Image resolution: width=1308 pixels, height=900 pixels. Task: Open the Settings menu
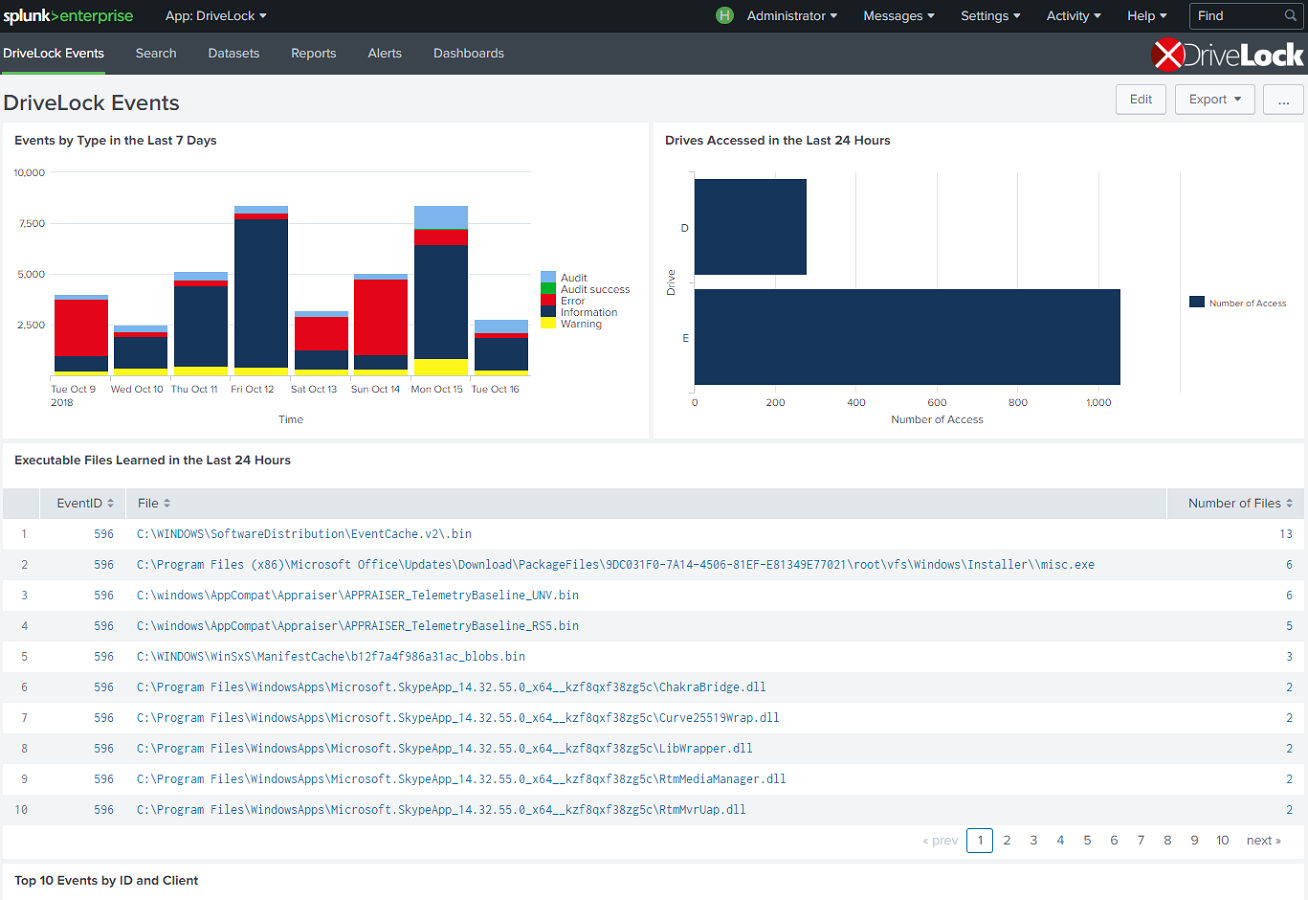tap(991, 16)
